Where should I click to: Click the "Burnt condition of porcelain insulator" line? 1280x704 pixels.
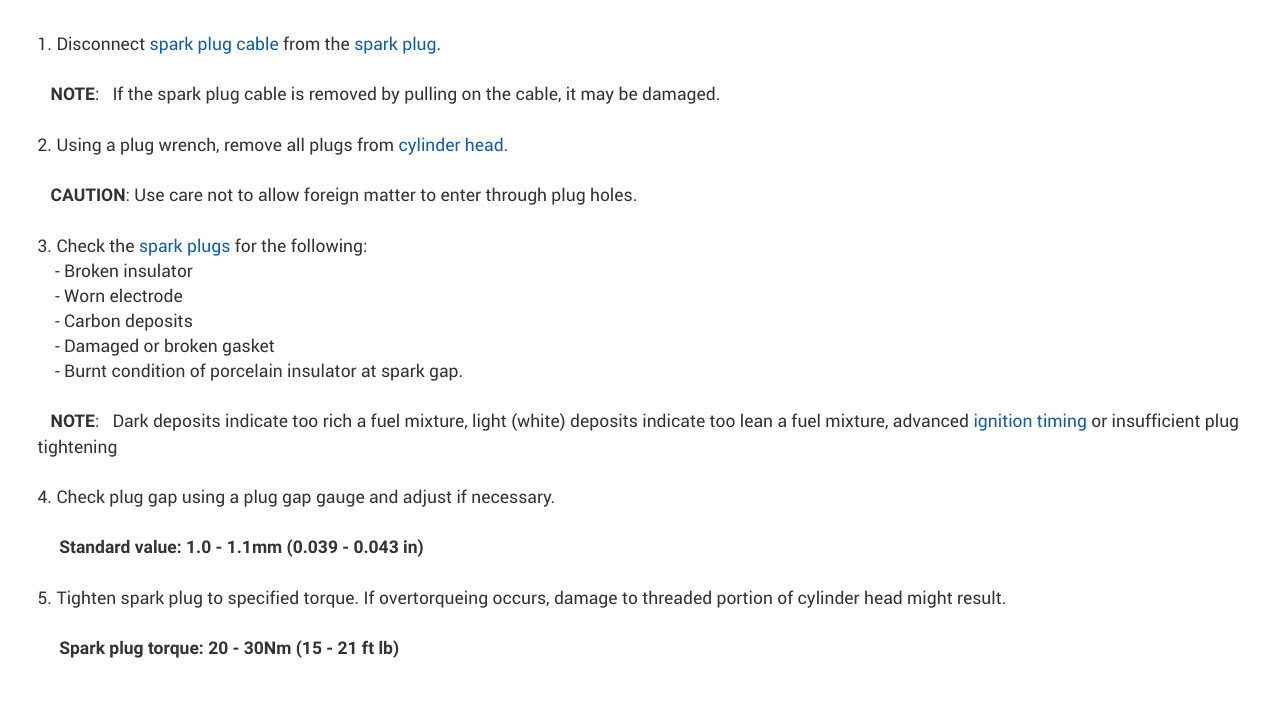[263, 371]
